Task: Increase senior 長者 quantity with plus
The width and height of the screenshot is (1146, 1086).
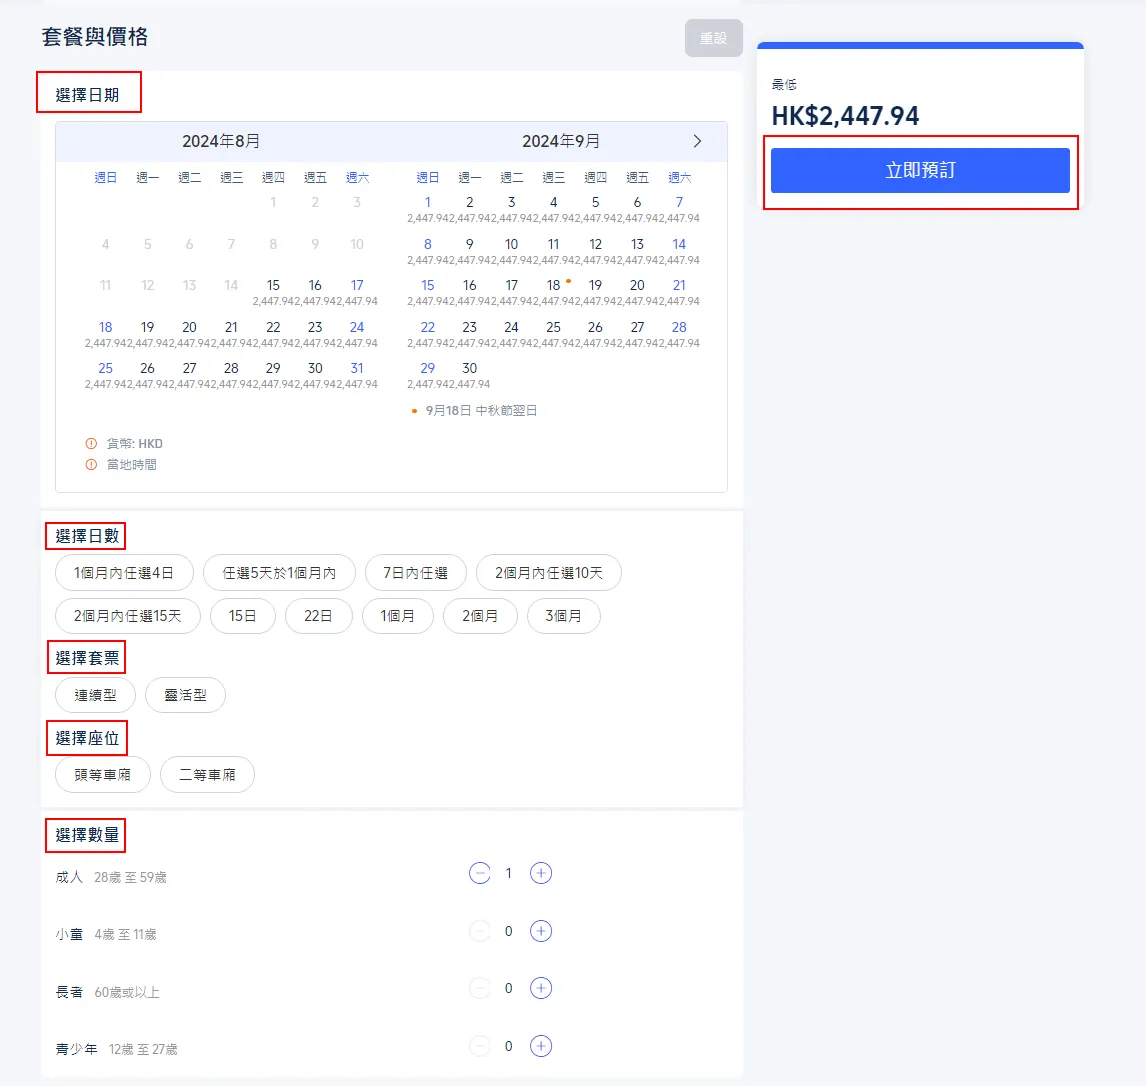Action: pyautogui.click(x=541, y=988)
